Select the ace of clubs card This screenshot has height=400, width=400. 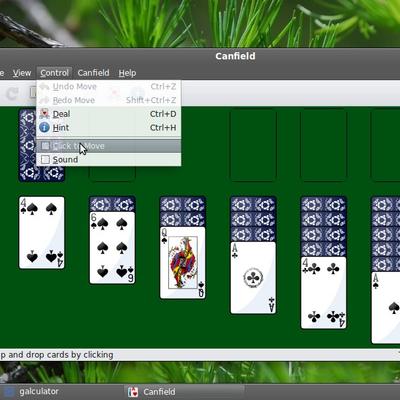[x=253, y=278]
